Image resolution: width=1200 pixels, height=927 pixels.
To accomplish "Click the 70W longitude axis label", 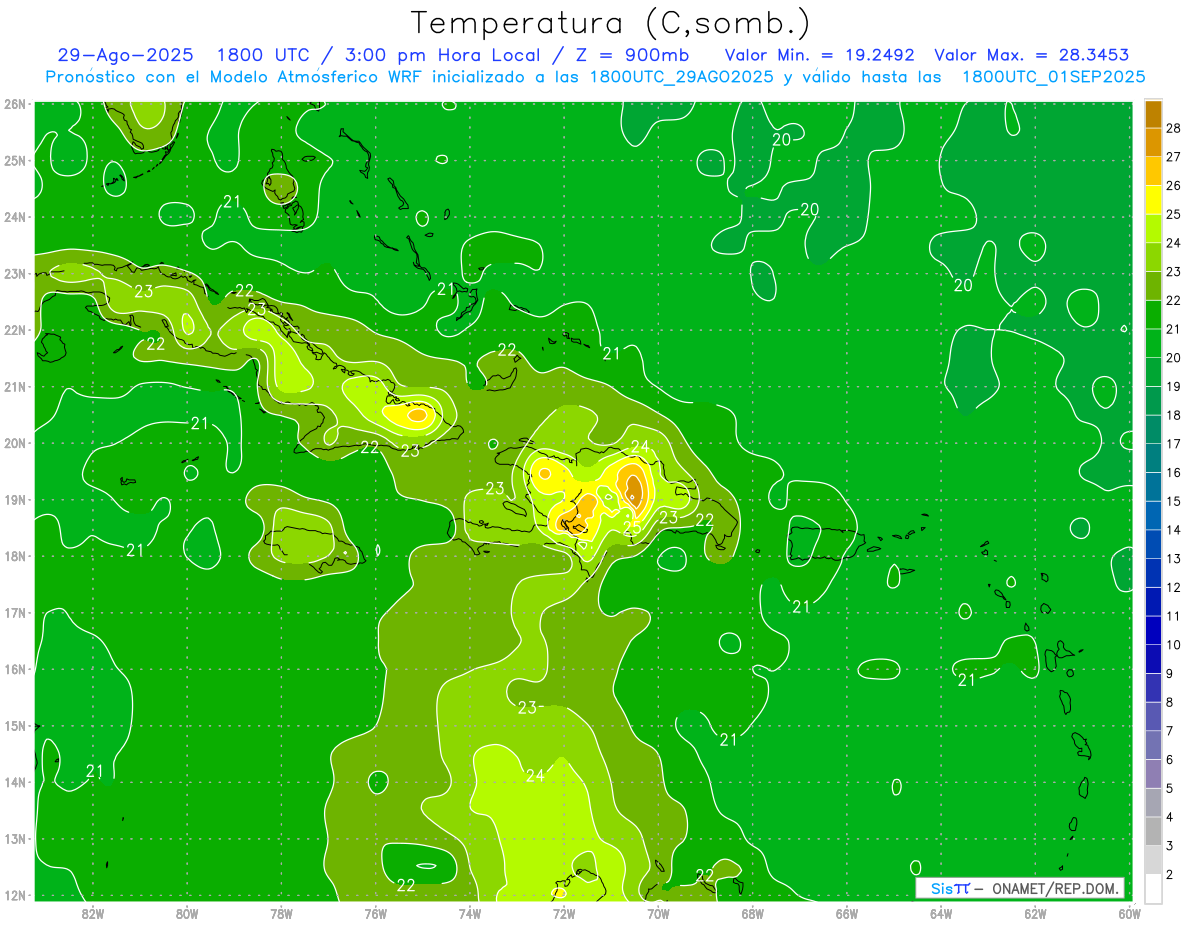I will pyautogui.click(x=658, y=913).
